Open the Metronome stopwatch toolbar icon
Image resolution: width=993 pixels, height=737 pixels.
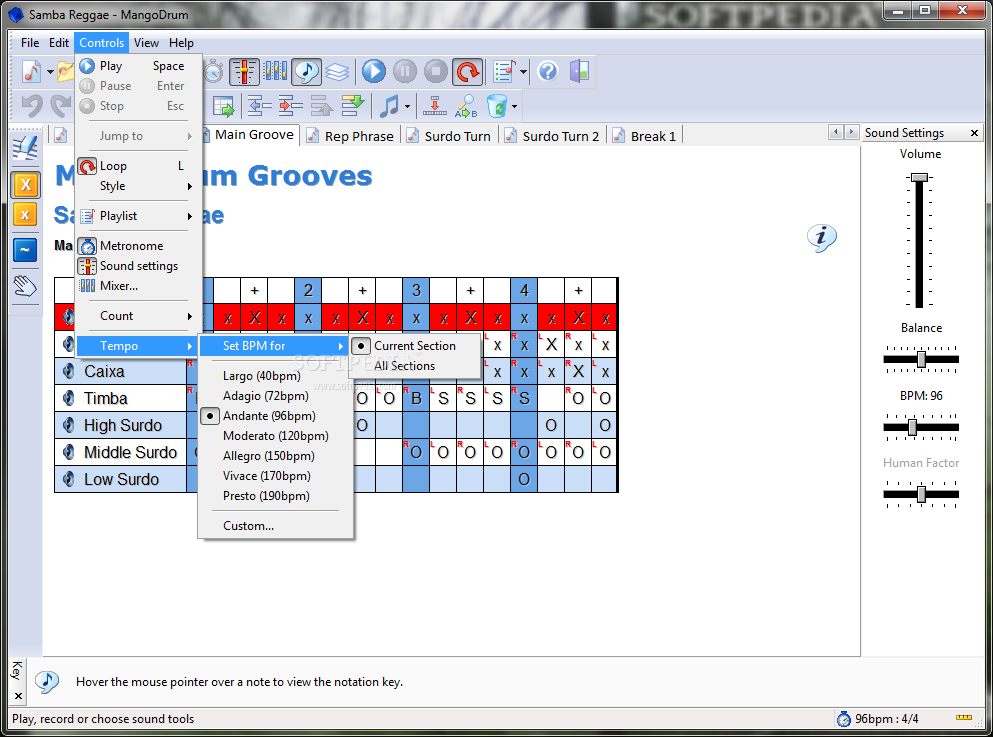pos(213,72)
